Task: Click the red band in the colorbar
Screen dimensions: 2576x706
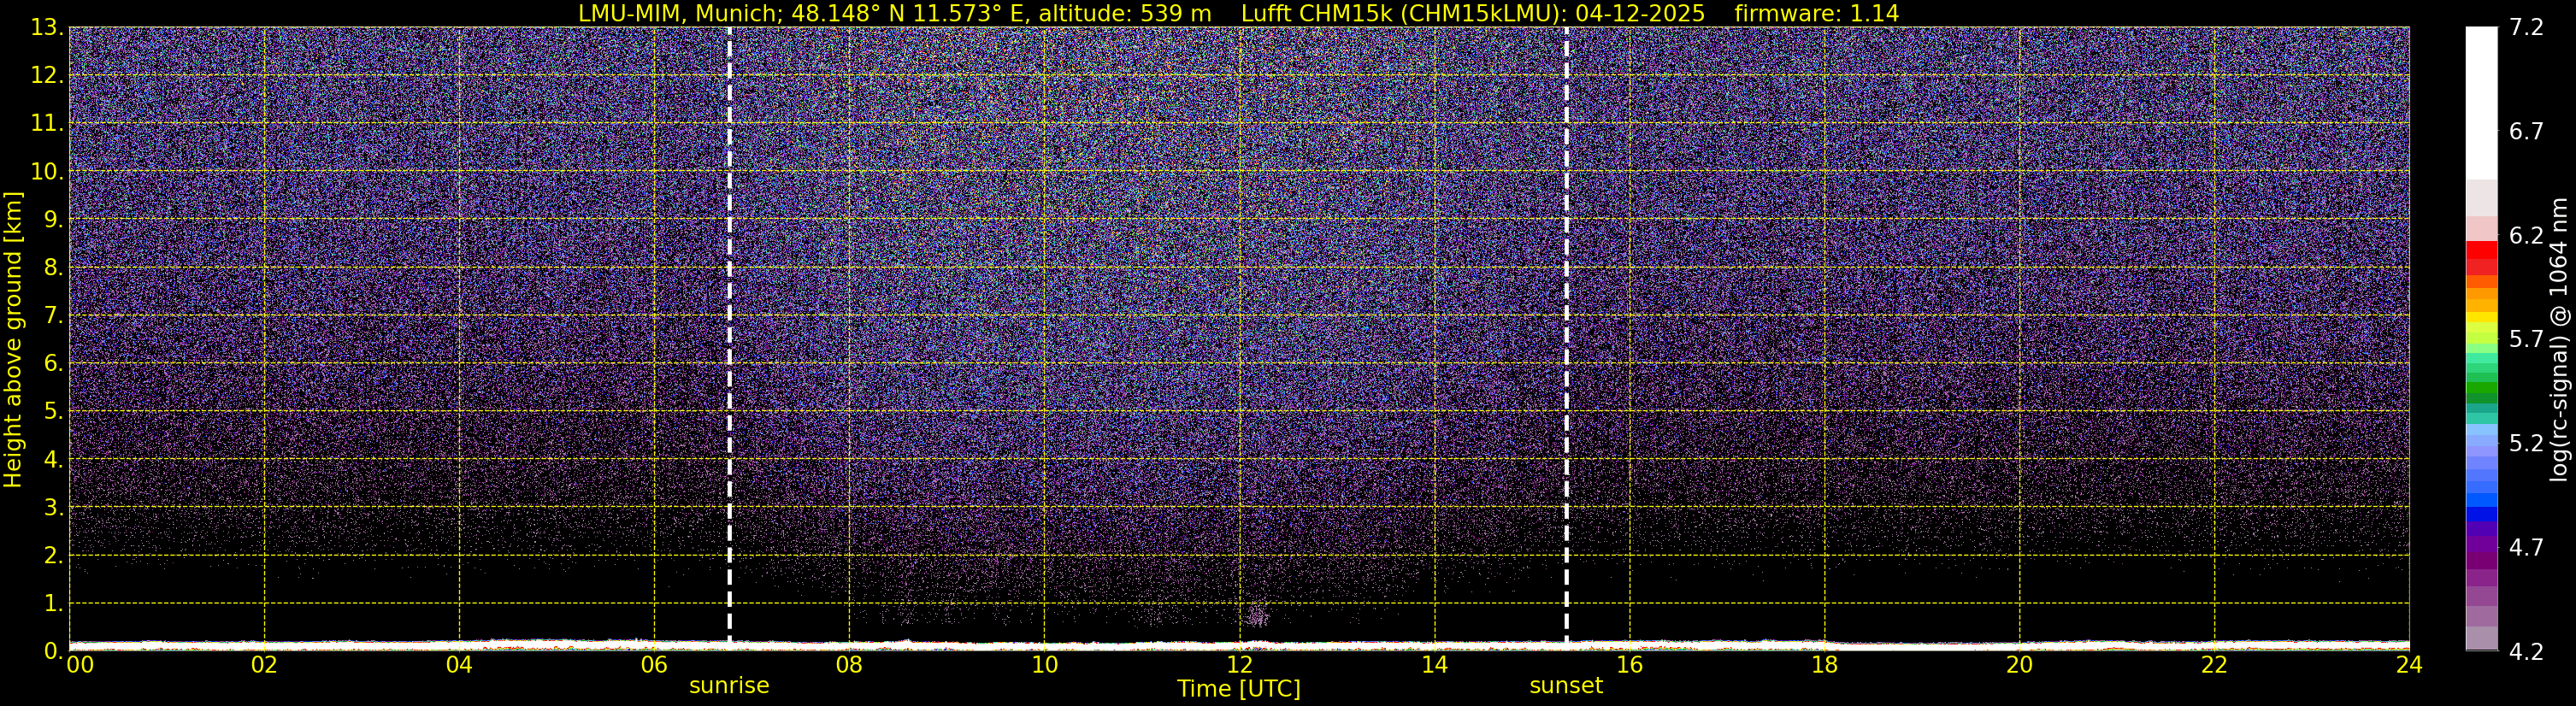Action: [x=2481, y=258]
